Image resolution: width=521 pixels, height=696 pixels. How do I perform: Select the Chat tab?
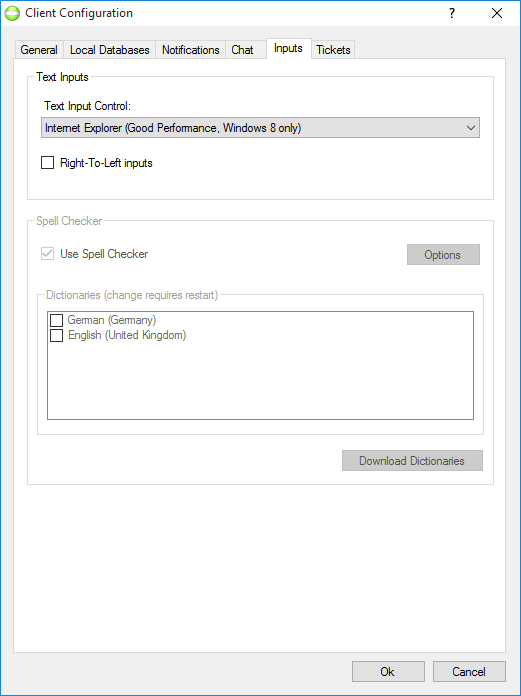tap(242, 50)
